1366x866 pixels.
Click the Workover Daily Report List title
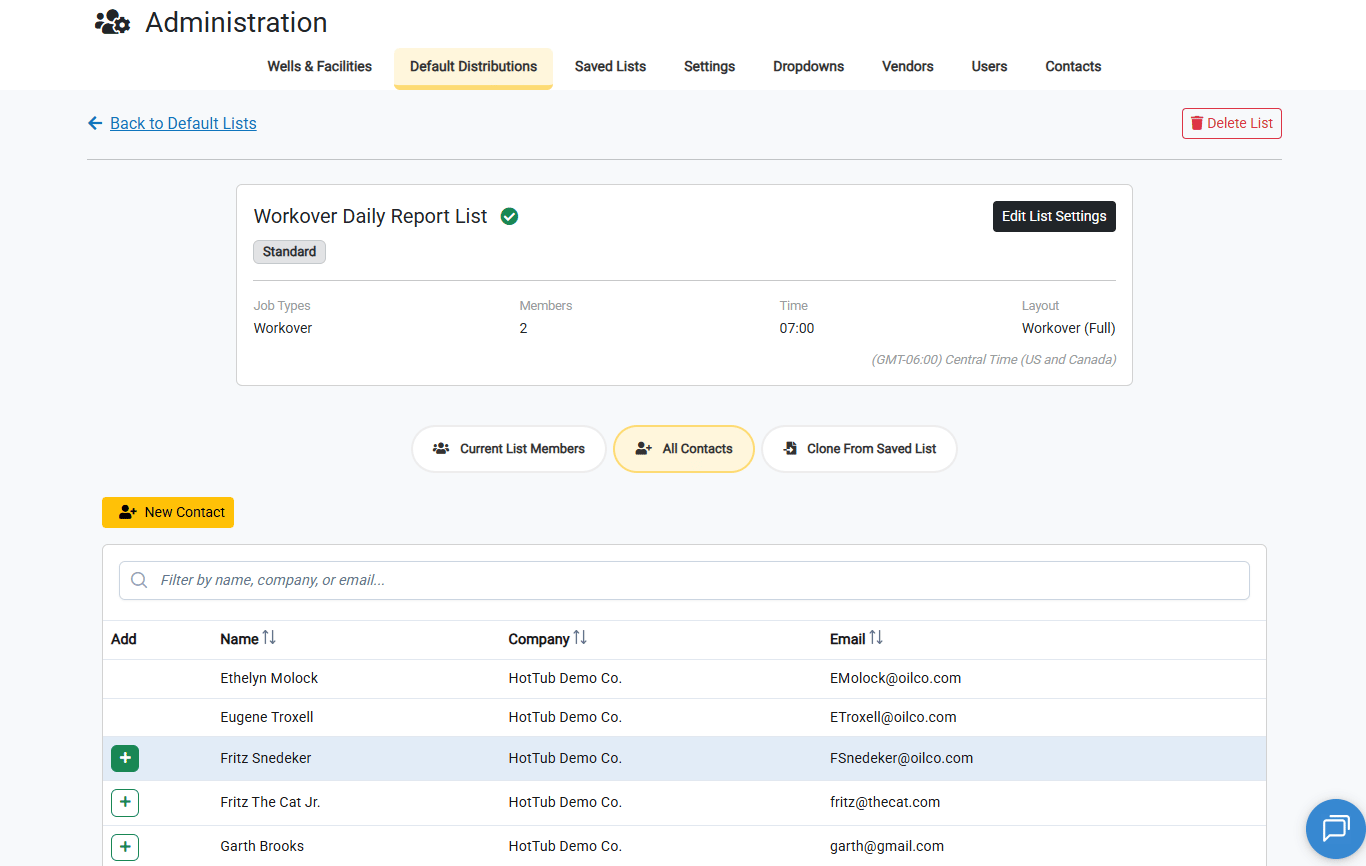coord(371,216)
